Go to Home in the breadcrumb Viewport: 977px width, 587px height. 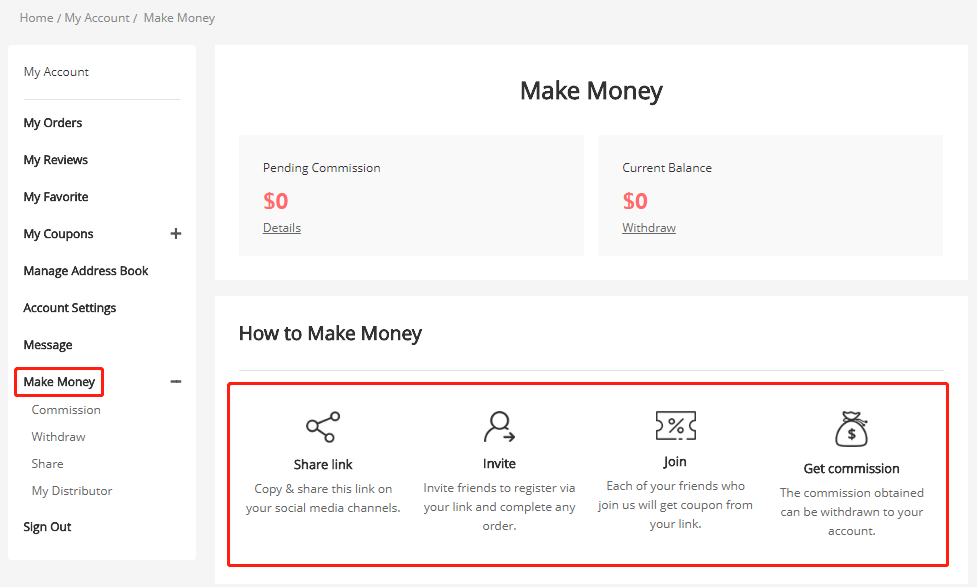36,18
